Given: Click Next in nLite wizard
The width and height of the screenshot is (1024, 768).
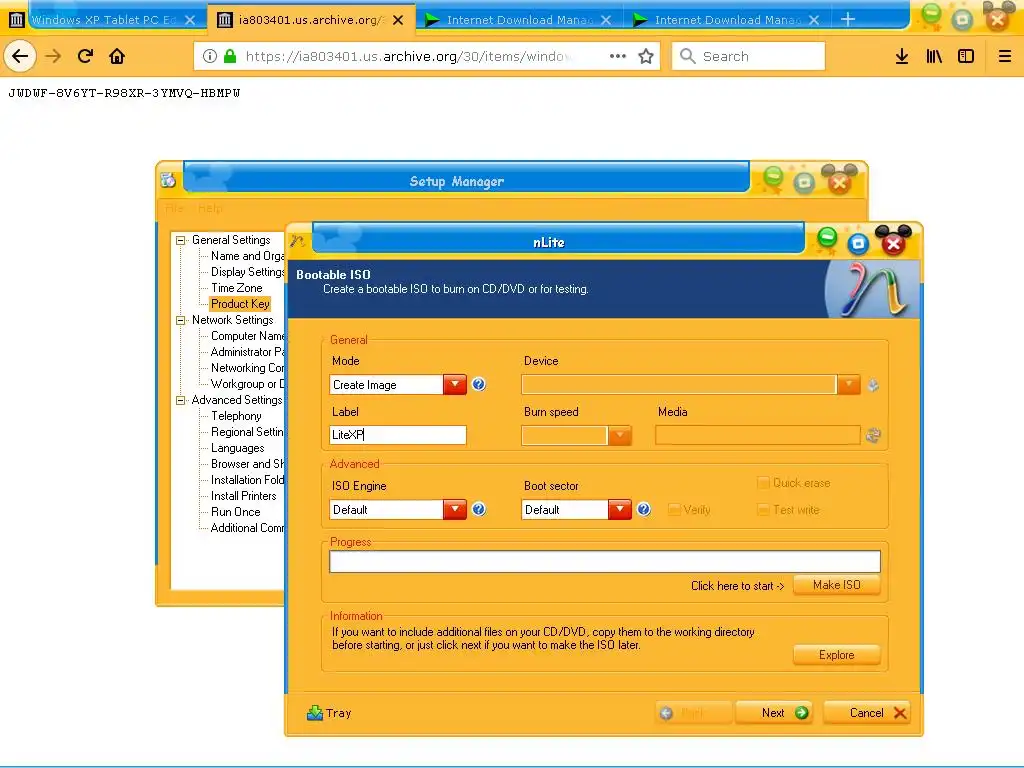Looking at the screenshot, I should pos(774,713).
